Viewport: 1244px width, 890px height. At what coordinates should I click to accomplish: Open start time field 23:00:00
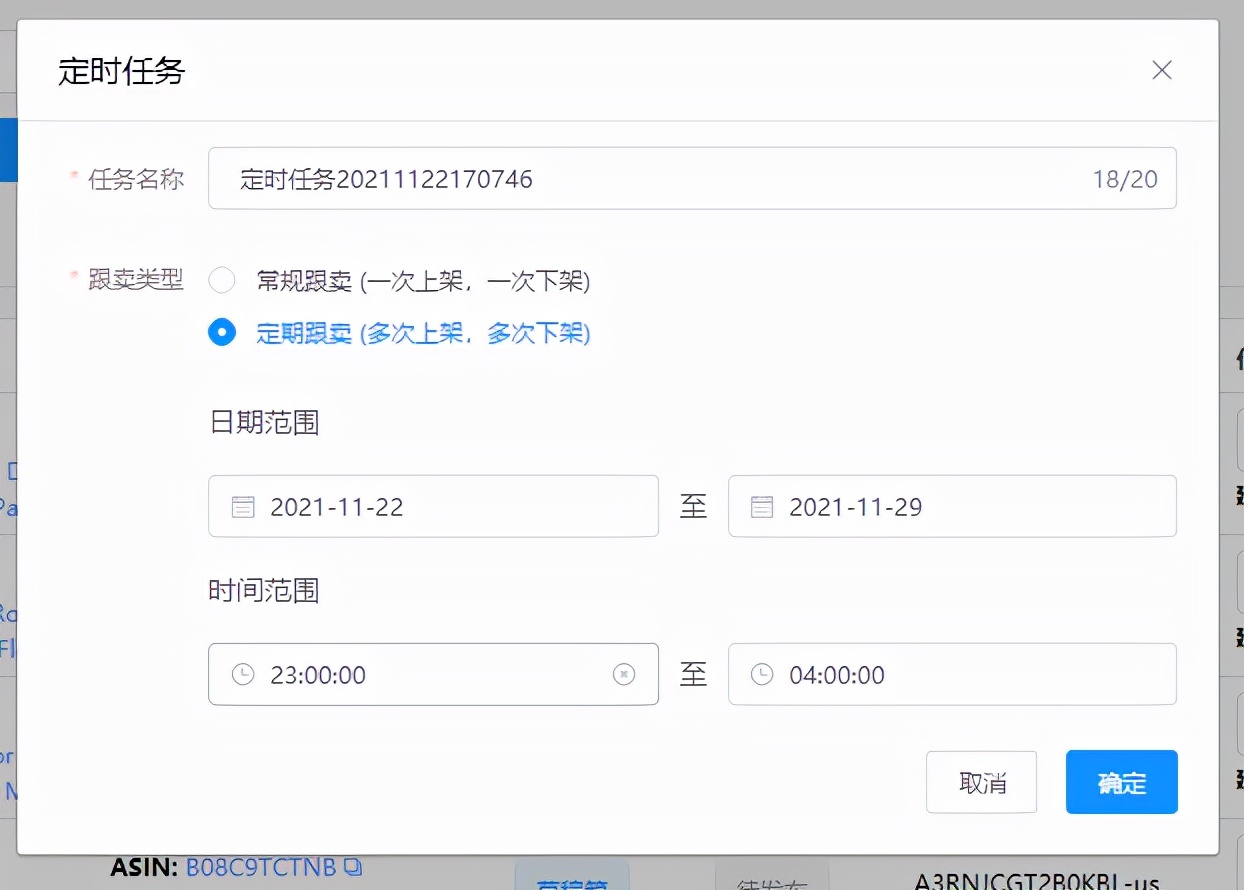coord(433,674)
